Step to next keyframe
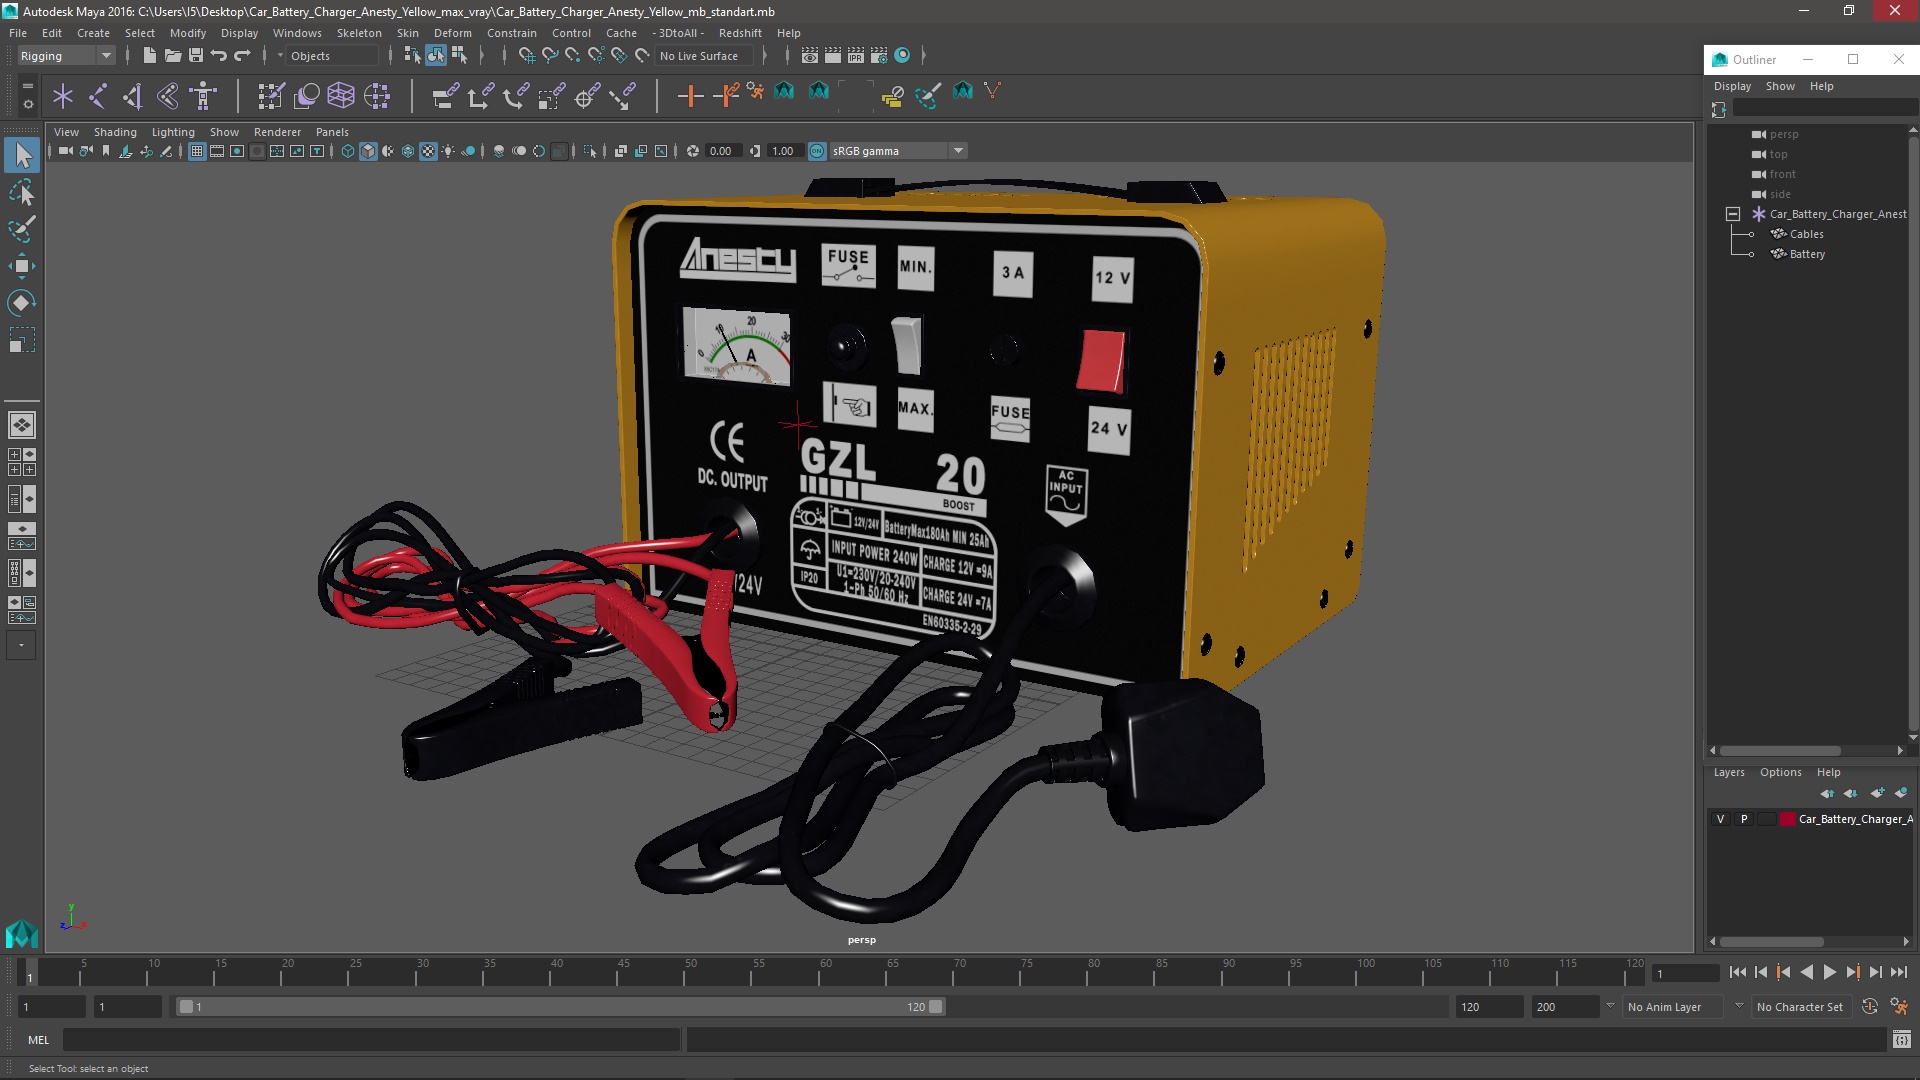This screenshot has width=1920, height=1080. click(x=1852, y=972)
